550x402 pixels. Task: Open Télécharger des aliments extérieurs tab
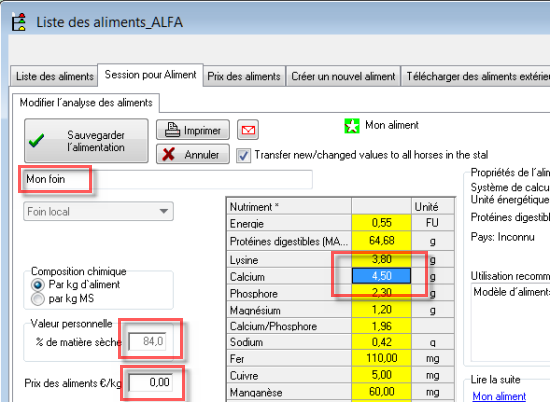[x=476, y=76]
